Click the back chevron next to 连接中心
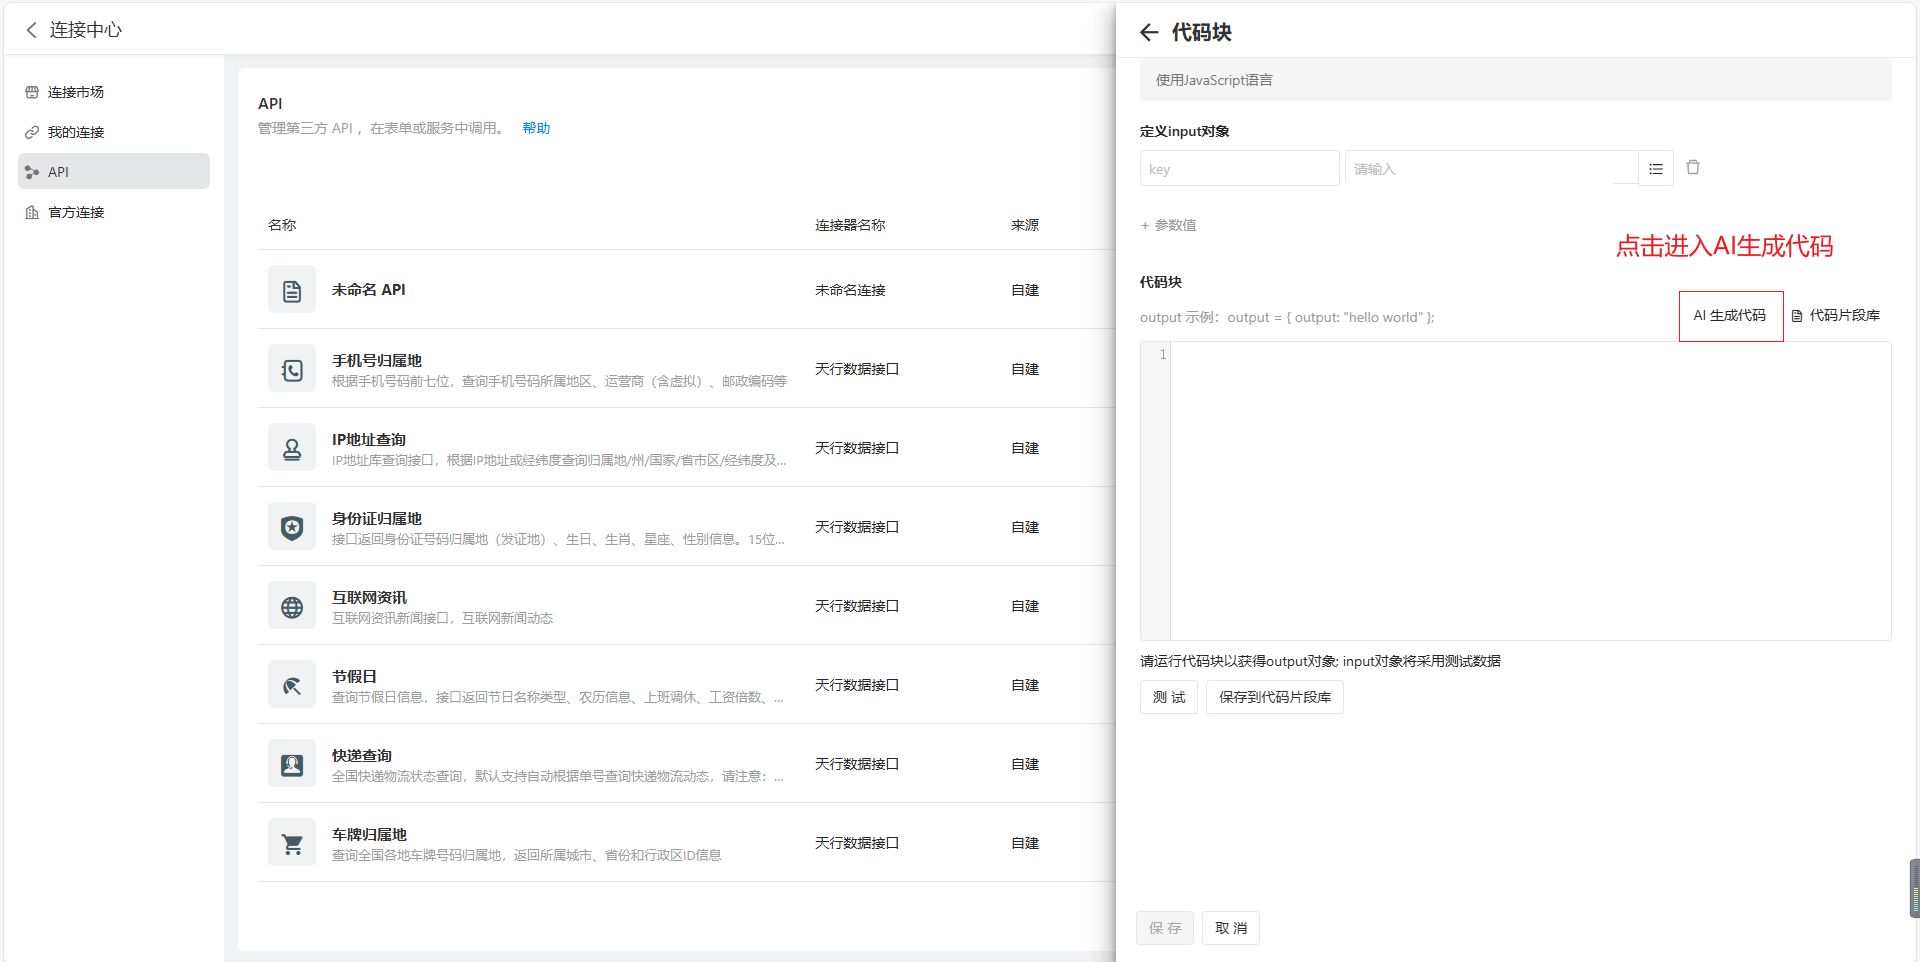 click(32, 30)
